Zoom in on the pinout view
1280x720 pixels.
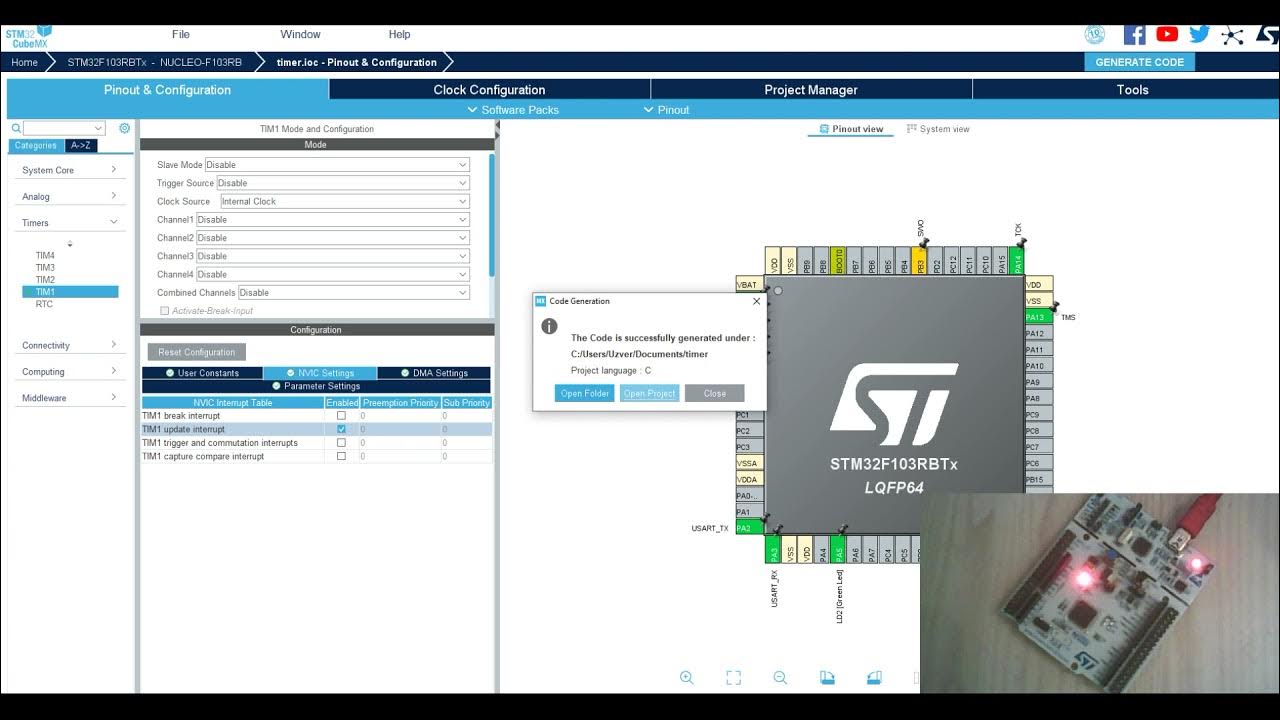[x=687, y=678]
